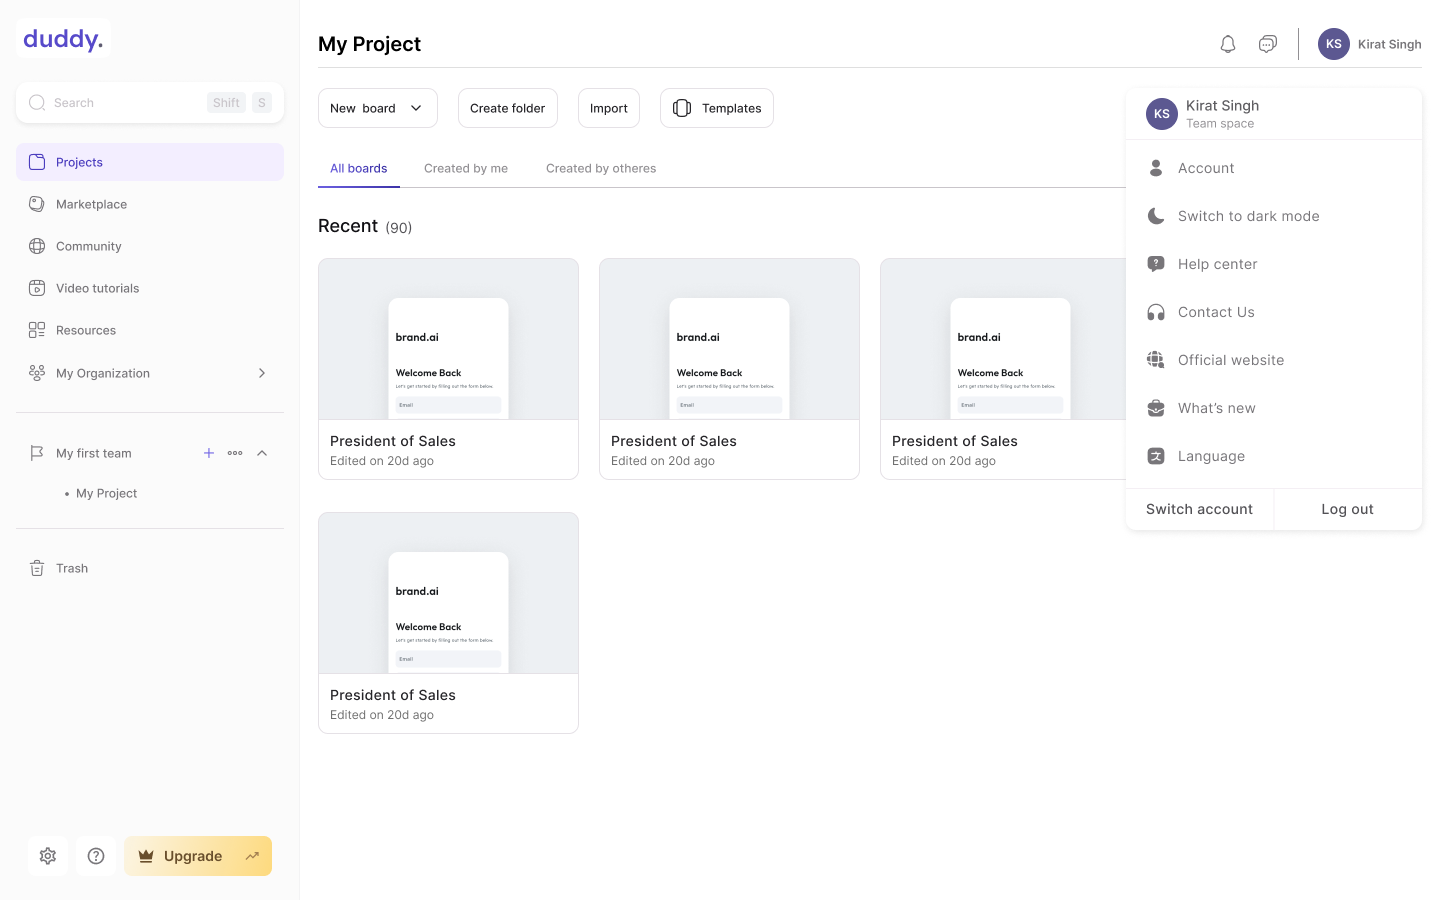Click the Kirat Singh name in header
The image size is (1440, 900).
(x=1390, y=44)
